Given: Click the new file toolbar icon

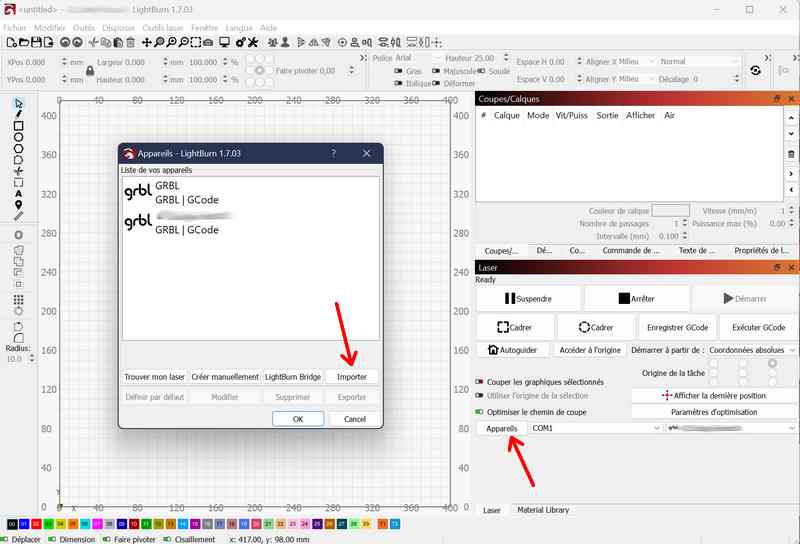Looking at the screenshot, I should (x=11, y=42).
